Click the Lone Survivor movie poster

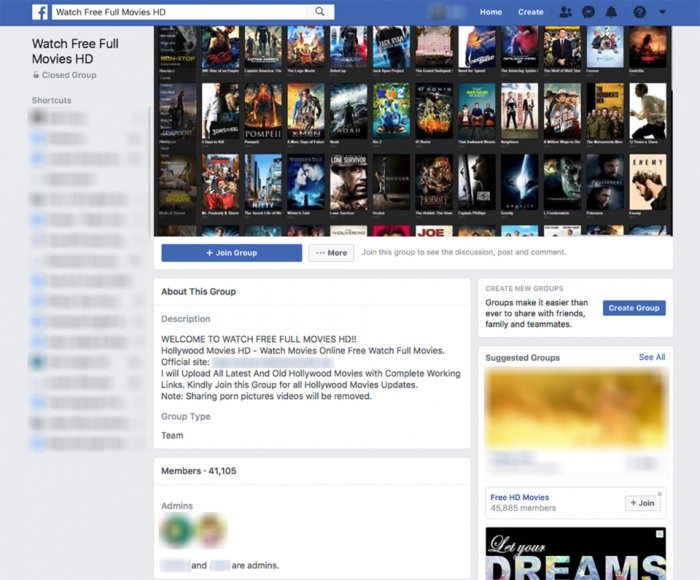[x=349, y=182]
